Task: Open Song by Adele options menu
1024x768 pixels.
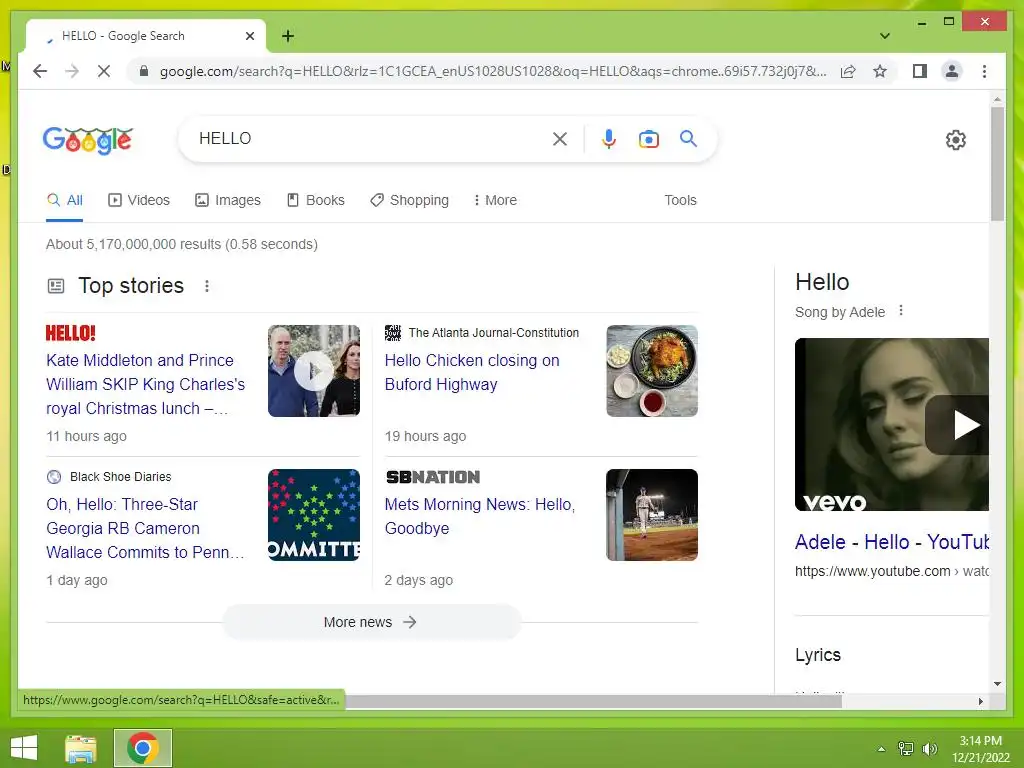Action: 901,311
